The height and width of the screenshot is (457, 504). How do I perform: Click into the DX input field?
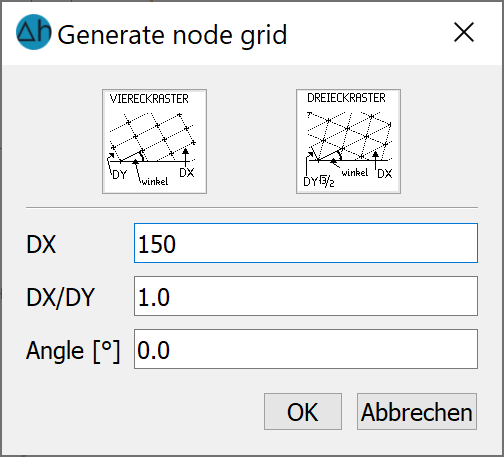point(306,243)
